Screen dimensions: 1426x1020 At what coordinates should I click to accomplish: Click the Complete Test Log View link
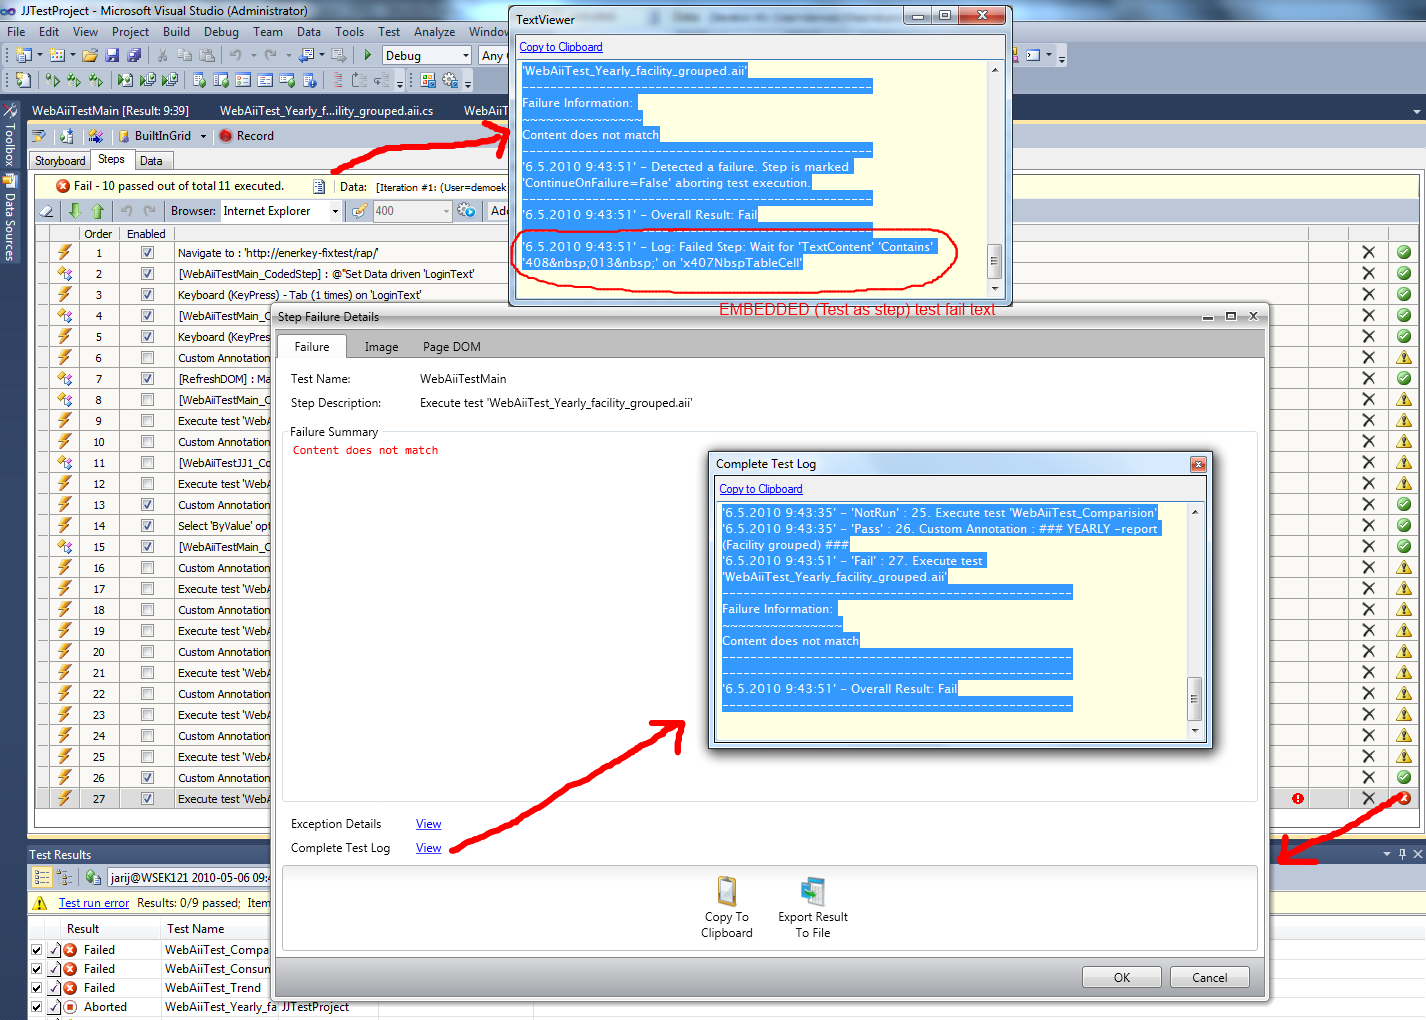[429, 848]
